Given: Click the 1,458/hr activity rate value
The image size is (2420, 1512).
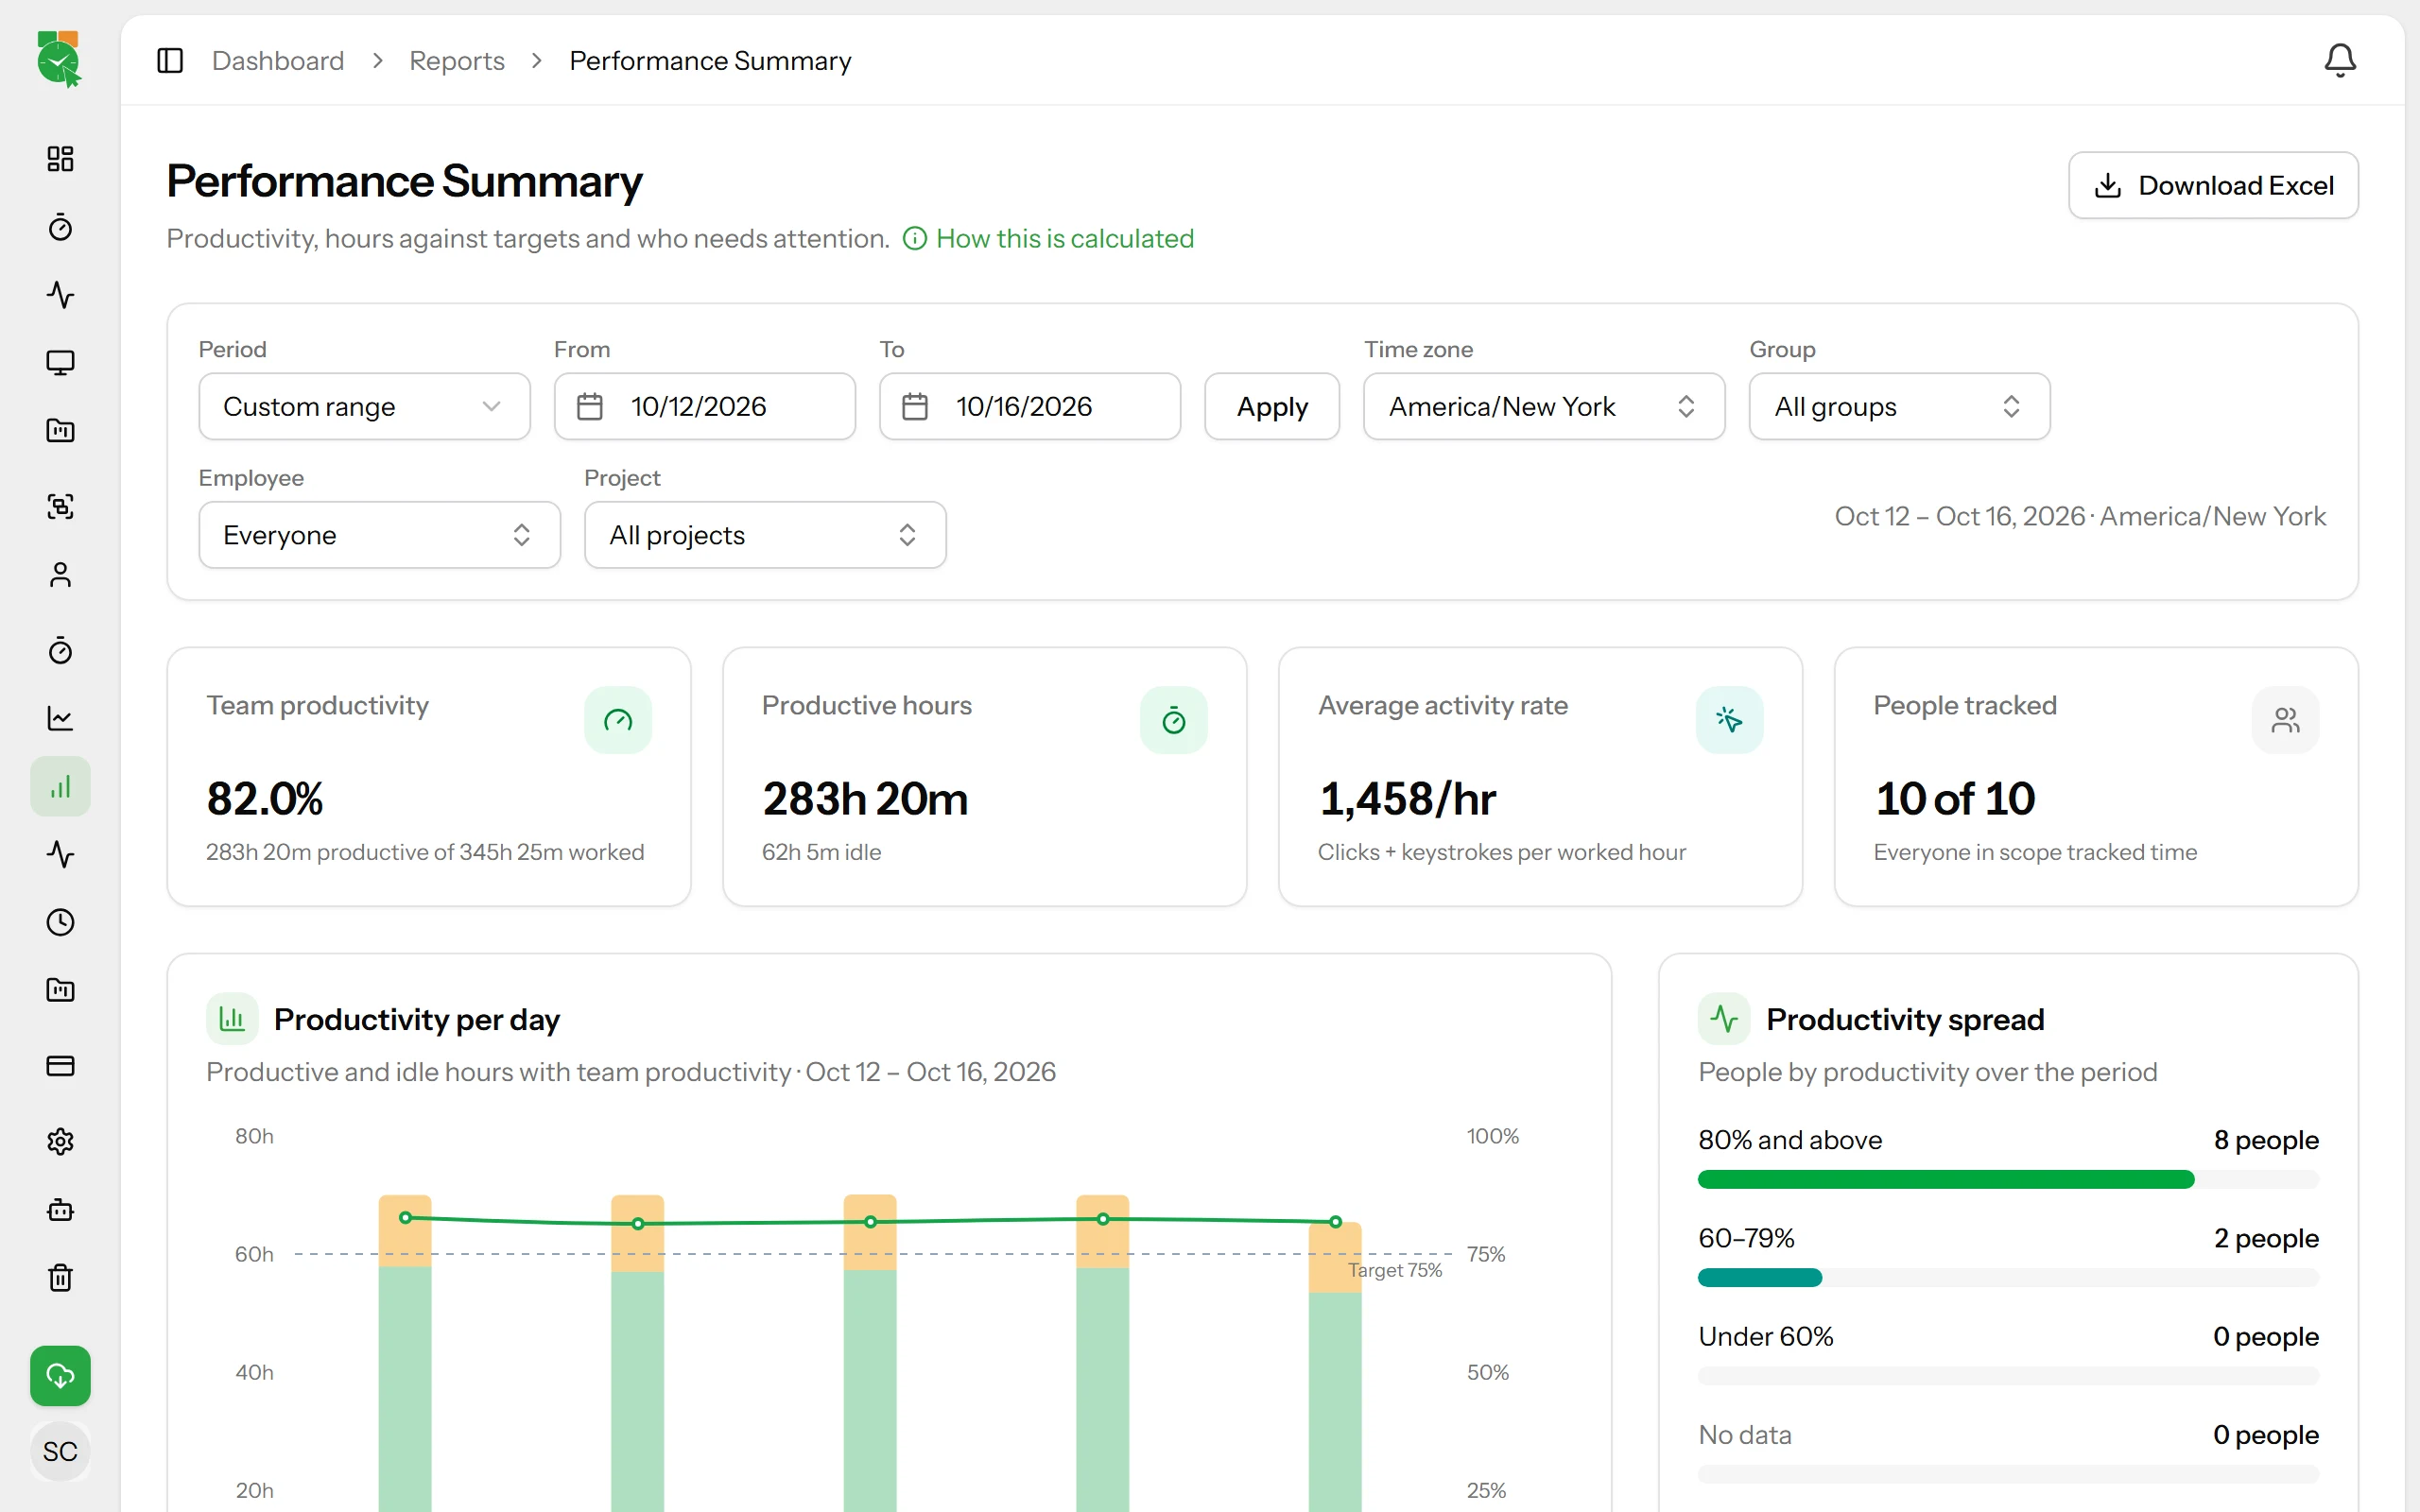Looking at the screenshot, I should [1407, 799].
